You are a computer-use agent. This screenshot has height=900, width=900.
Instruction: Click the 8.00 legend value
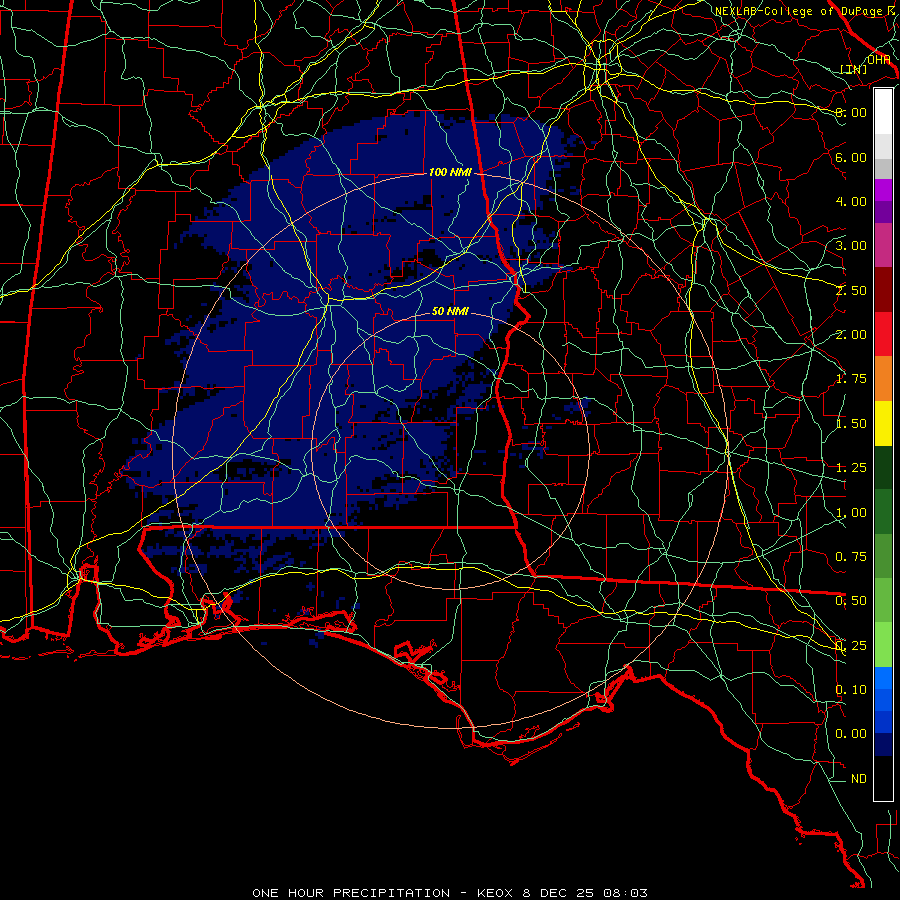[851, 112]
